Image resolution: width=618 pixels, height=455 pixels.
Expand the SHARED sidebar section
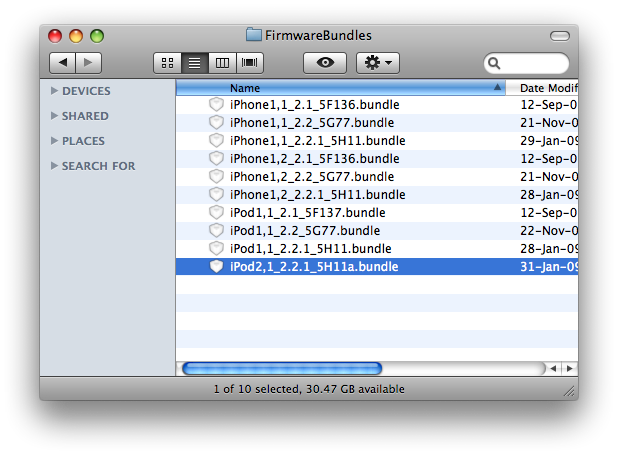click(54, 116)
